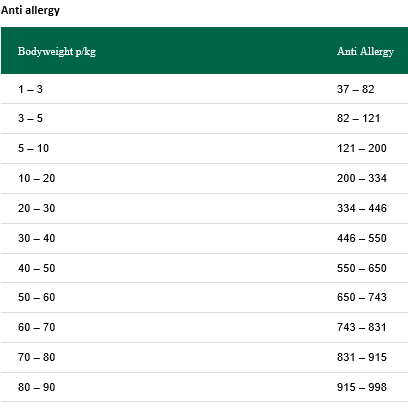Click the 446 – 550 value
The width and height of the screenshot is (408, 408).
tap(362, 238)
